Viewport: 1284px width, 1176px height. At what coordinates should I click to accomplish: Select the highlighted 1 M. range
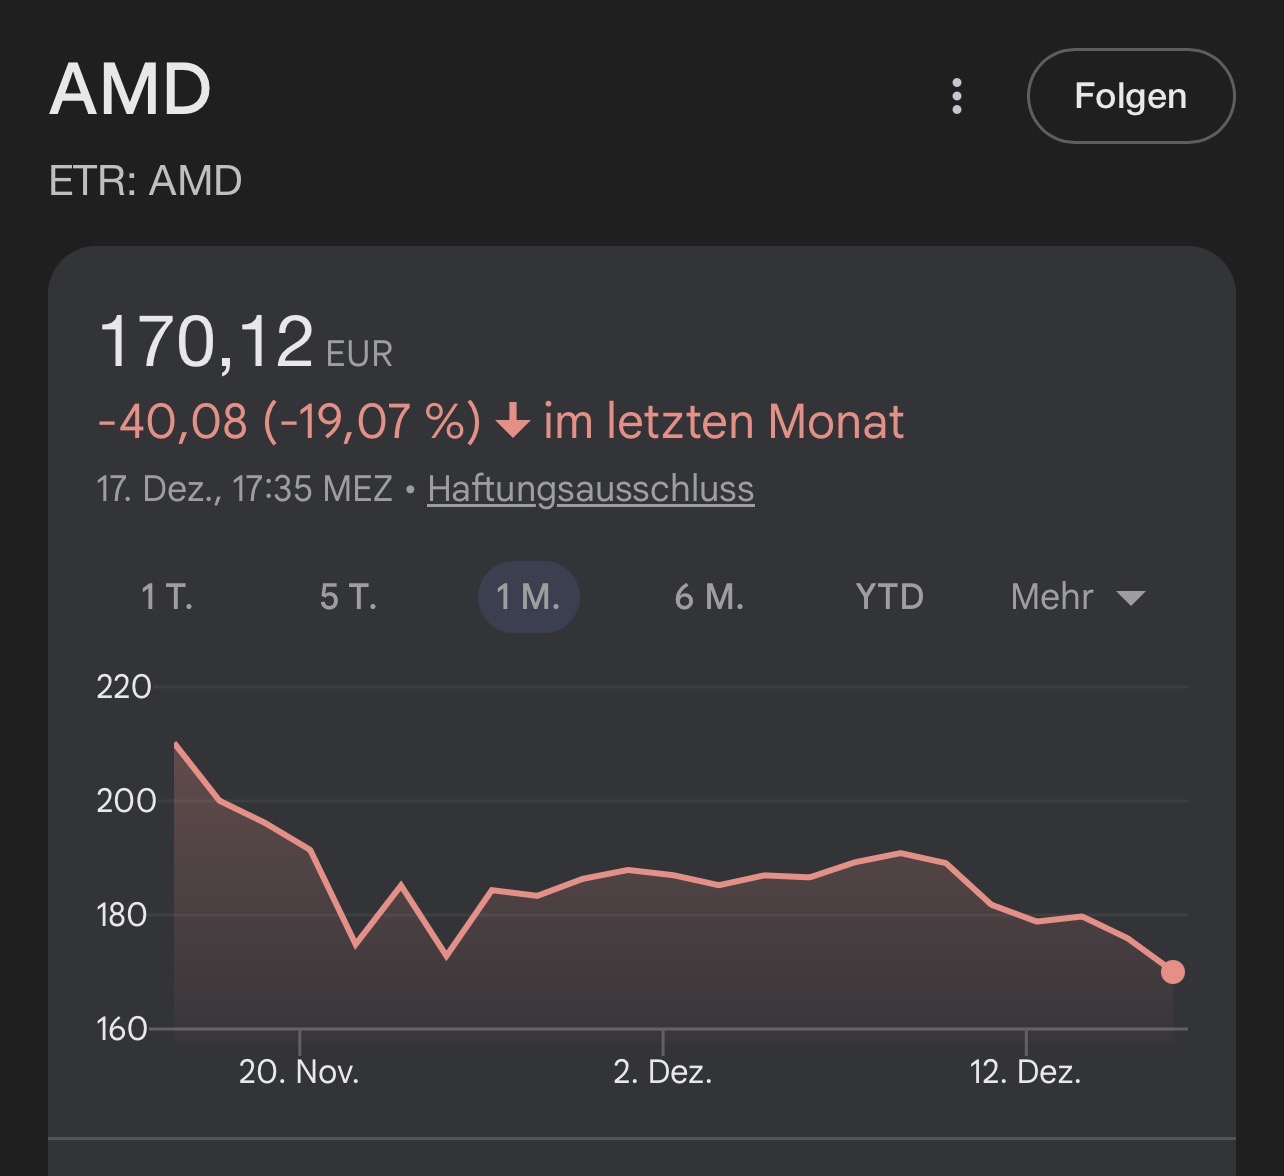point(528,597)
